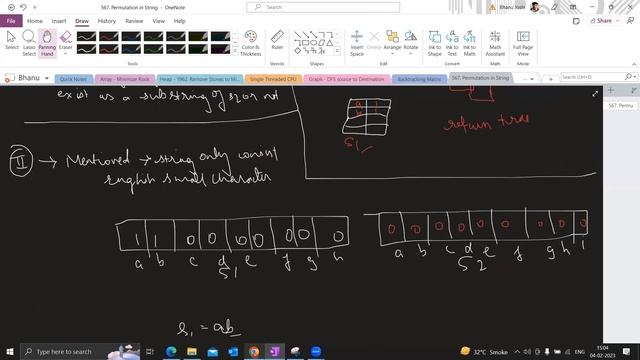Expand the Shapes gallery more arrow
The image size is (640, 360).
click(337, 51)
